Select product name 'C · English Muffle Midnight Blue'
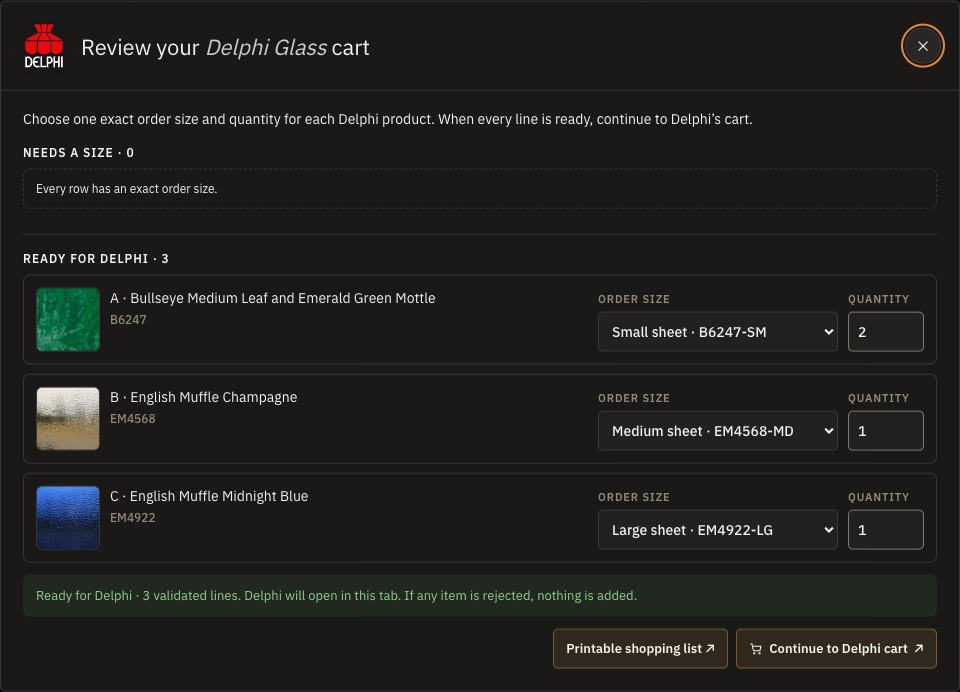The height and width of the screenshot is (692, 960). pyautogui.click(x=209, y=496)
